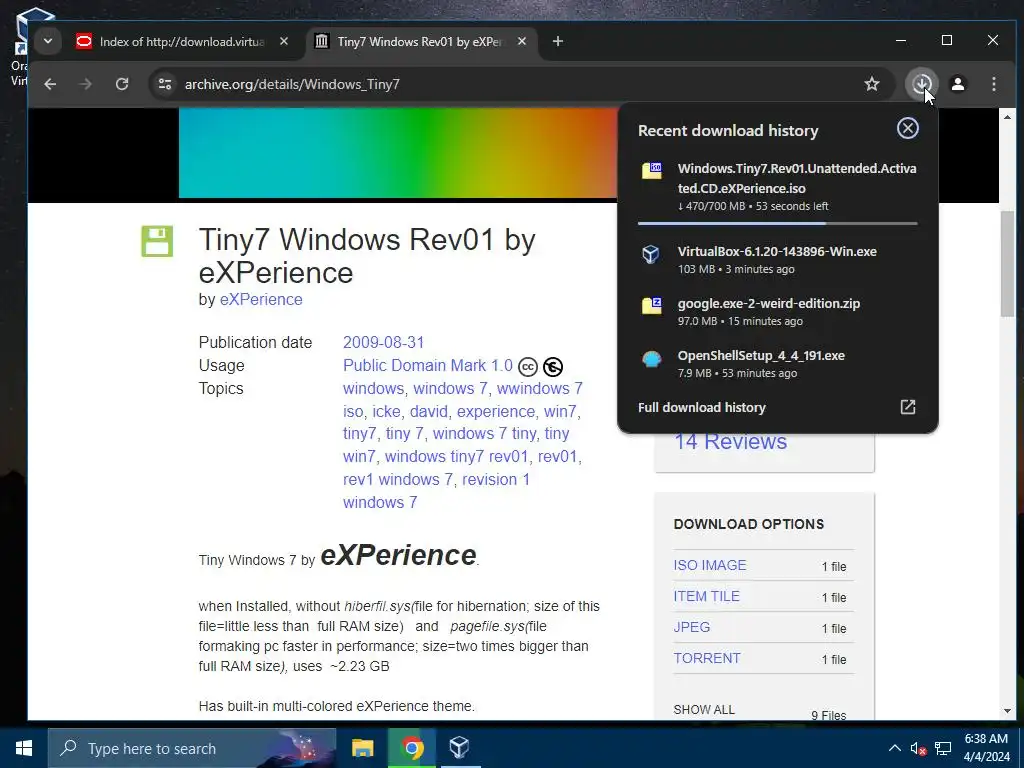Open full download history external icon
The height and width of the screenshot is (768, 1024).
[x=908, y=407]
